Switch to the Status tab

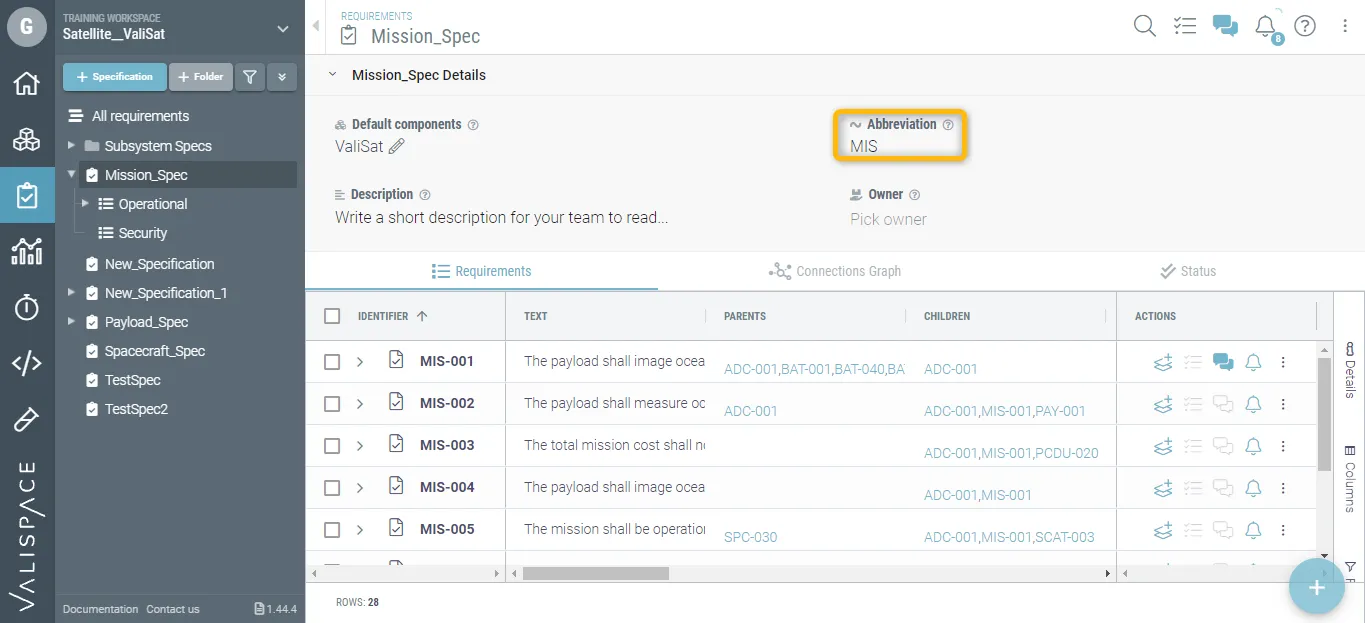coord(1187,271)
